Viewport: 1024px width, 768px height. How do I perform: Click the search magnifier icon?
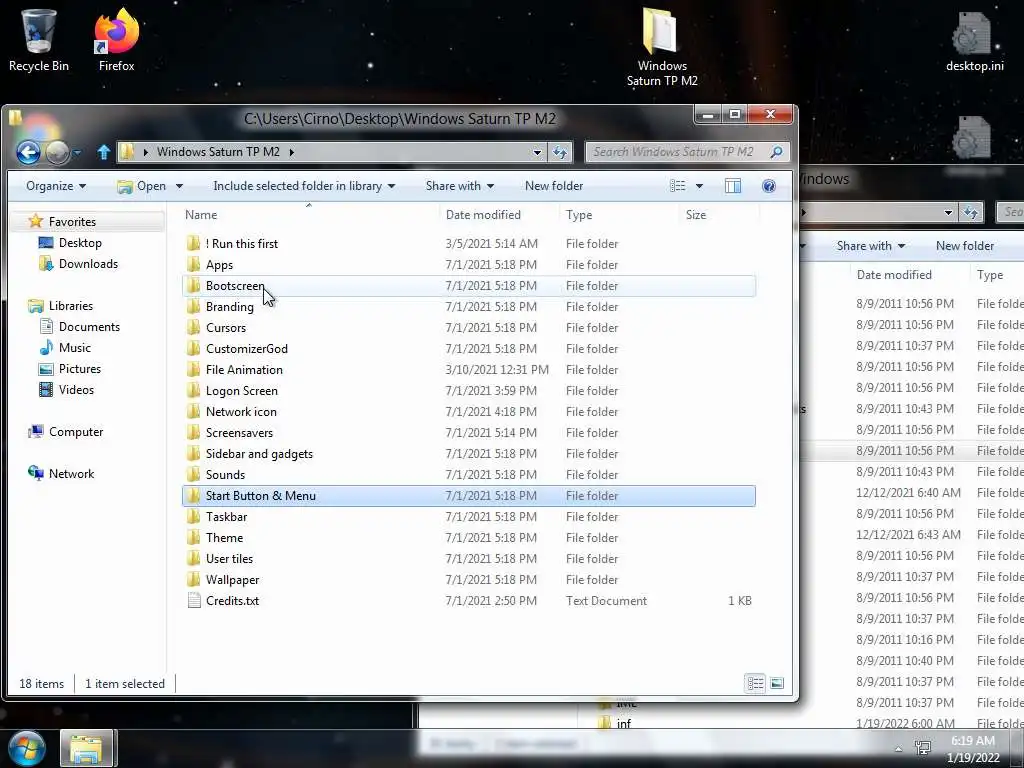coord(776,152)
